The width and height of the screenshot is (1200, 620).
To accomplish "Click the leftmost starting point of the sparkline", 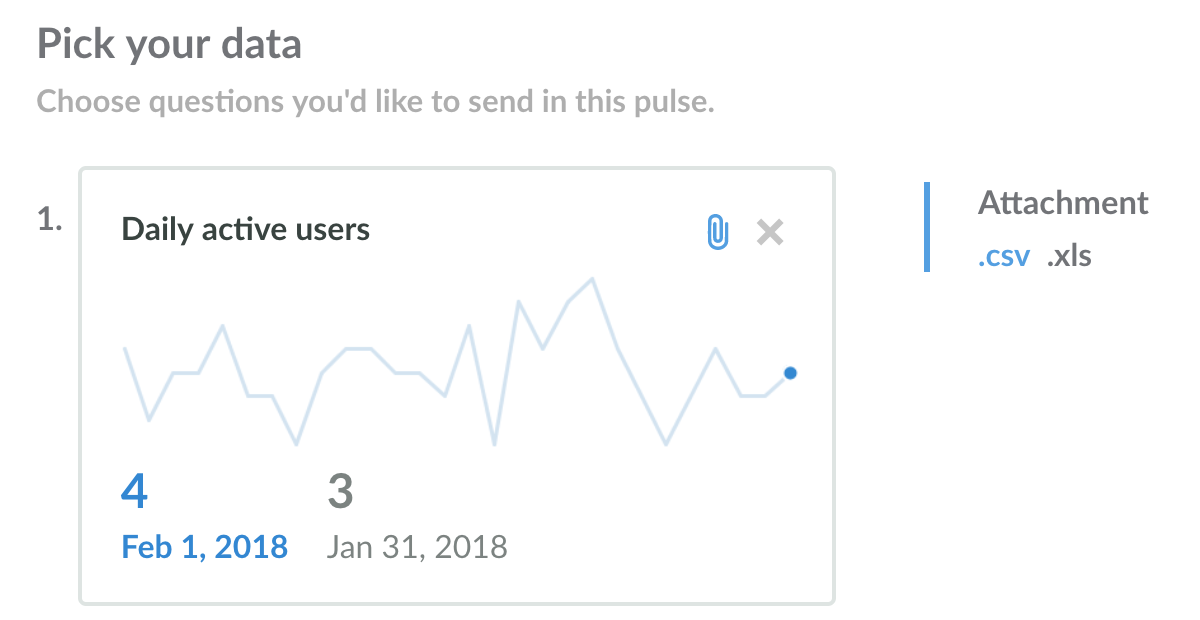I will coord(125,348).
